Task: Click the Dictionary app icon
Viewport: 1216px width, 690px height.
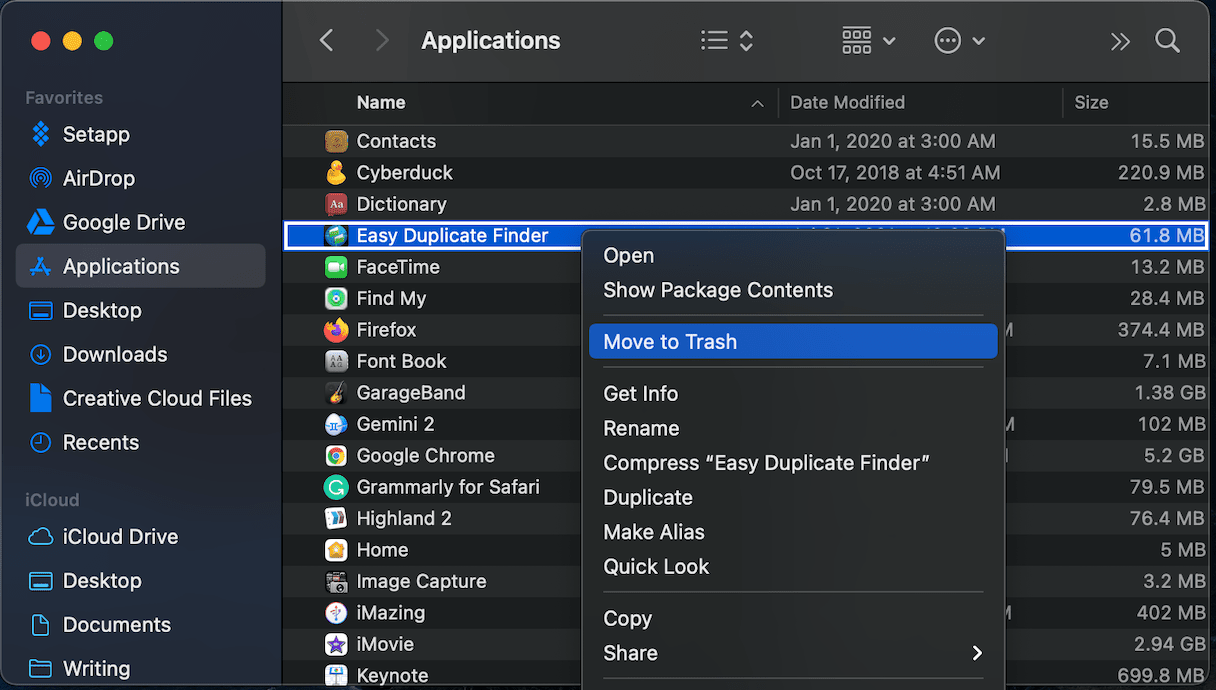Action: [x=336, y=204]
